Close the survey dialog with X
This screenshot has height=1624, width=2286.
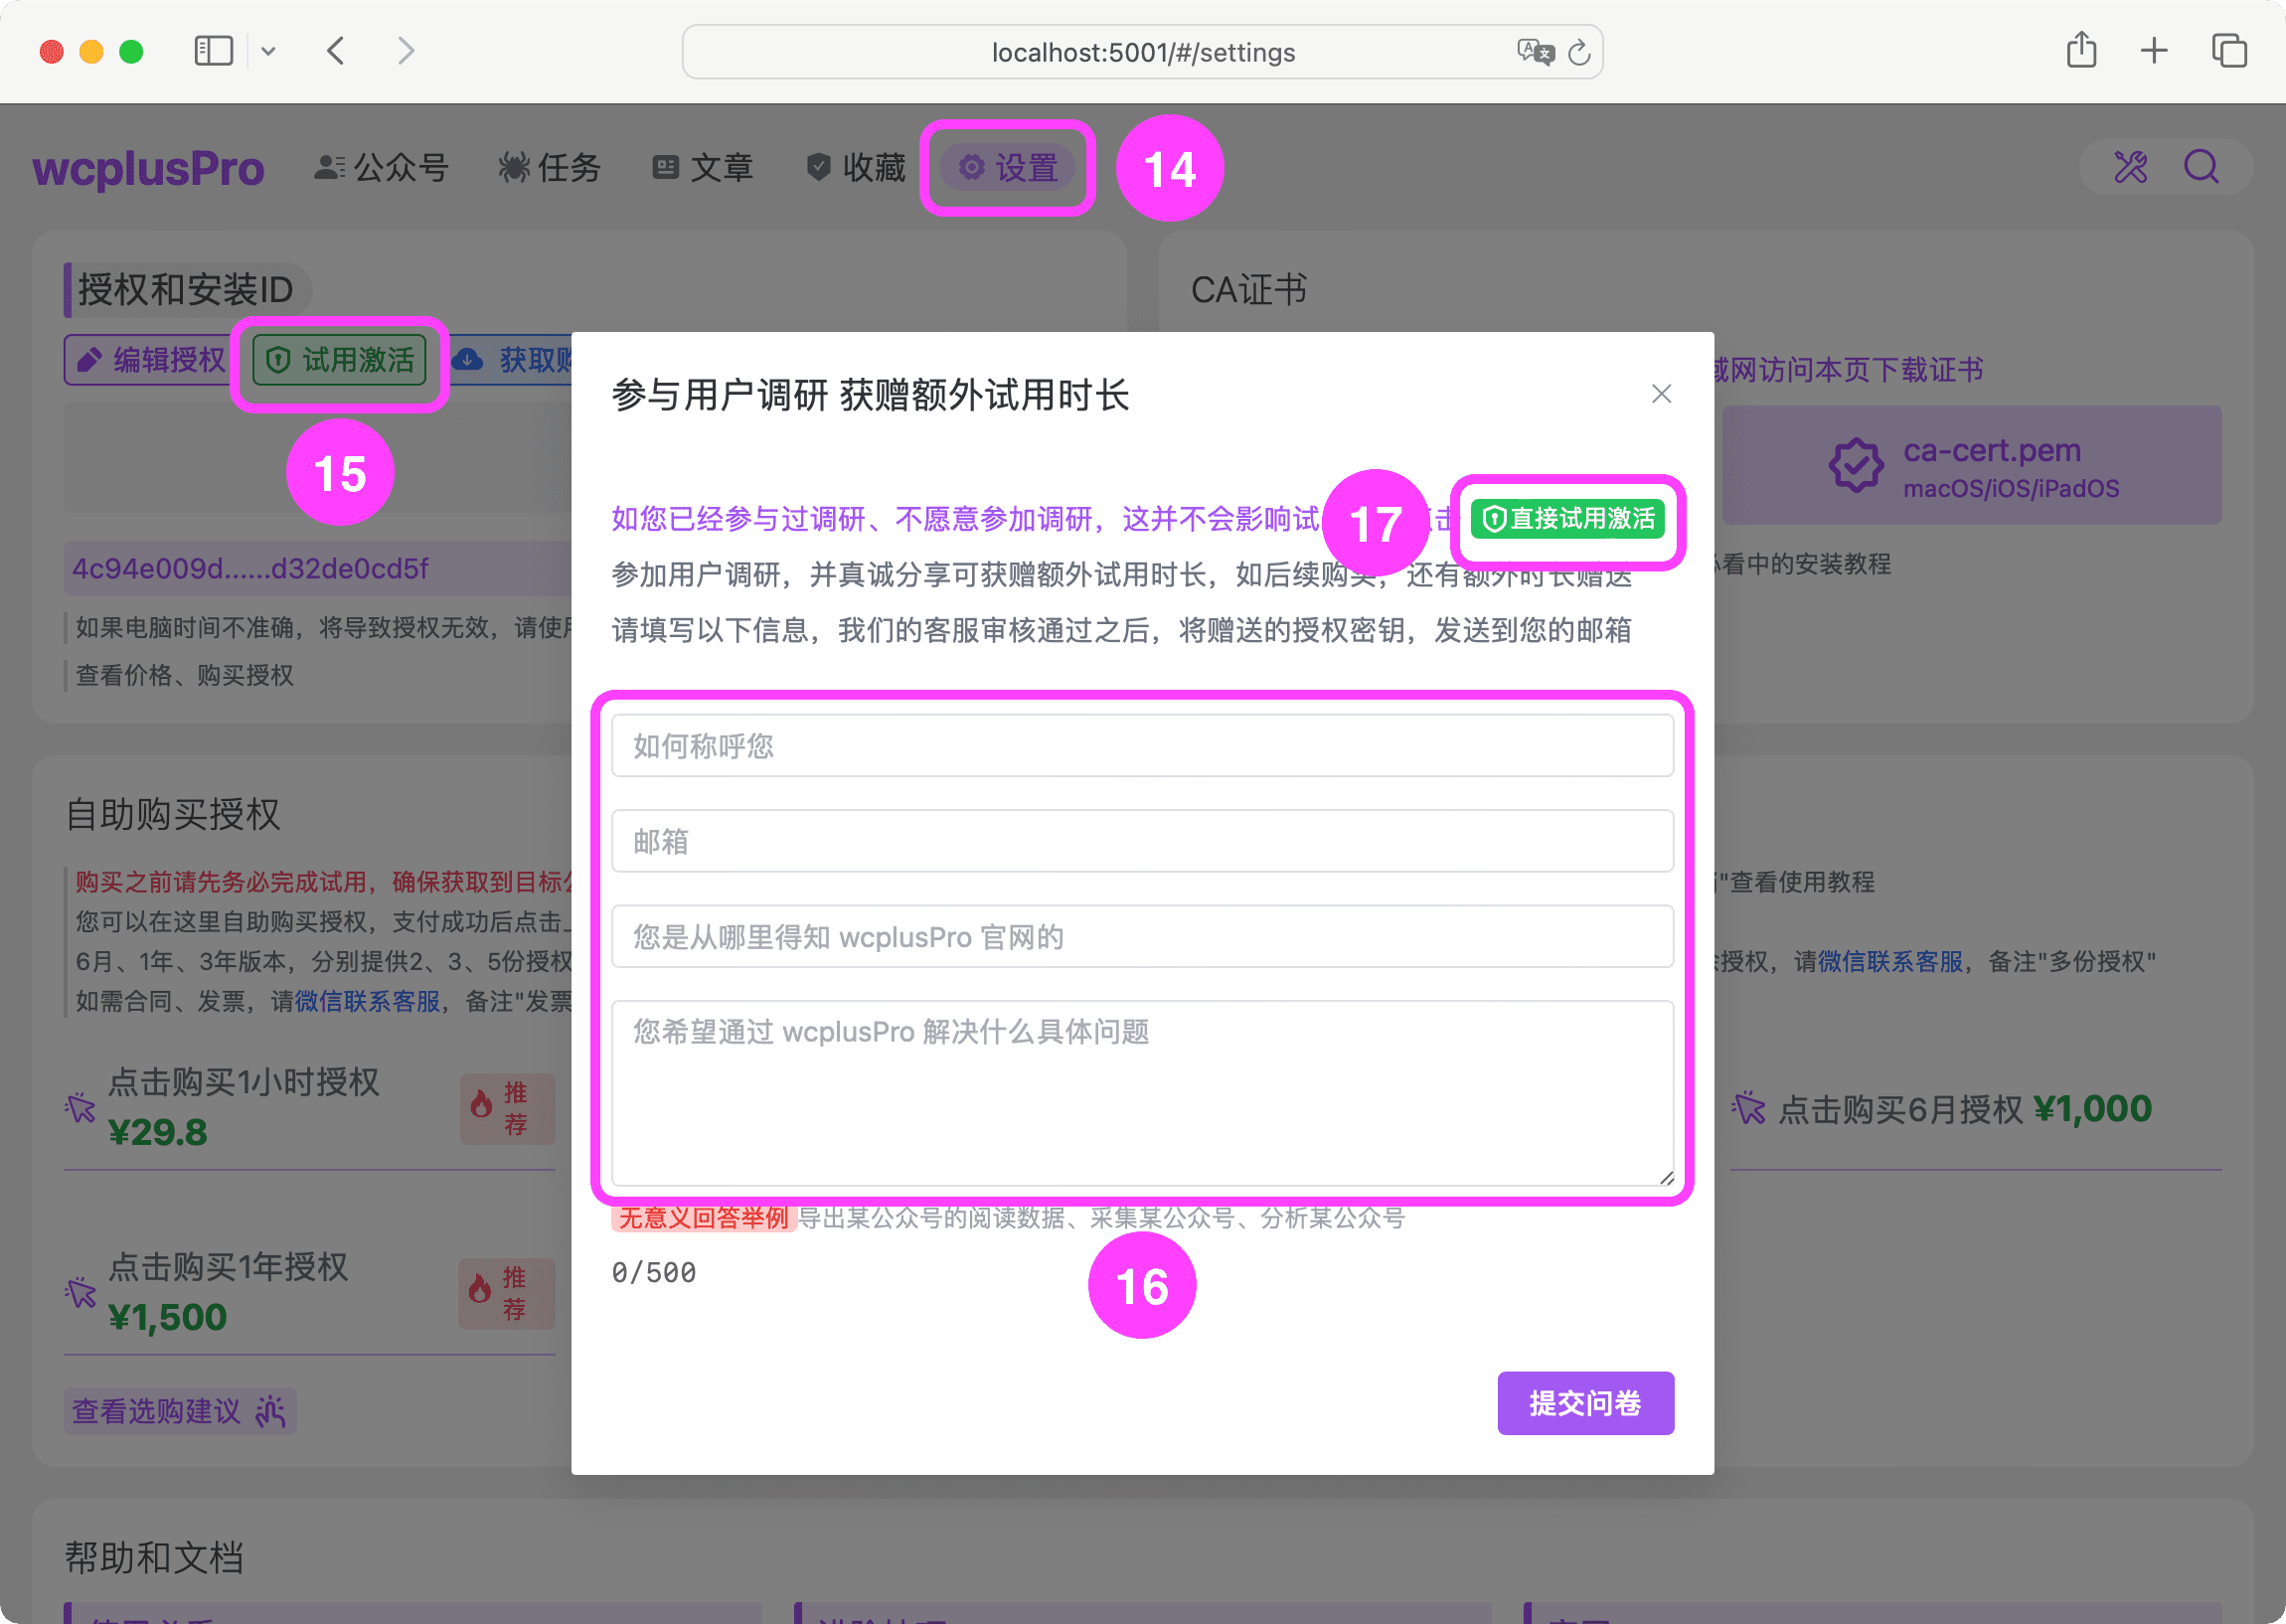[x=1661, y=394]
